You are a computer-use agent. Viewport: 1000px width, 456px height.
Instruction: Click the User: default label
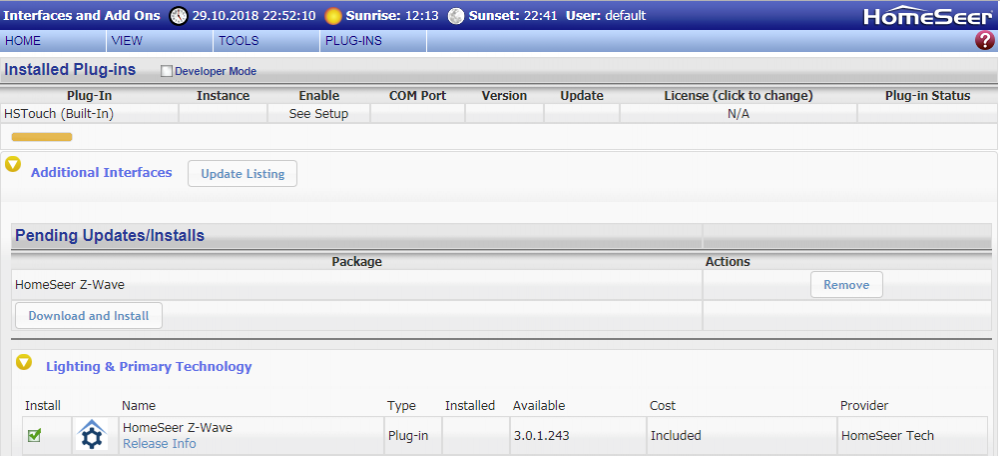[606, 16]
